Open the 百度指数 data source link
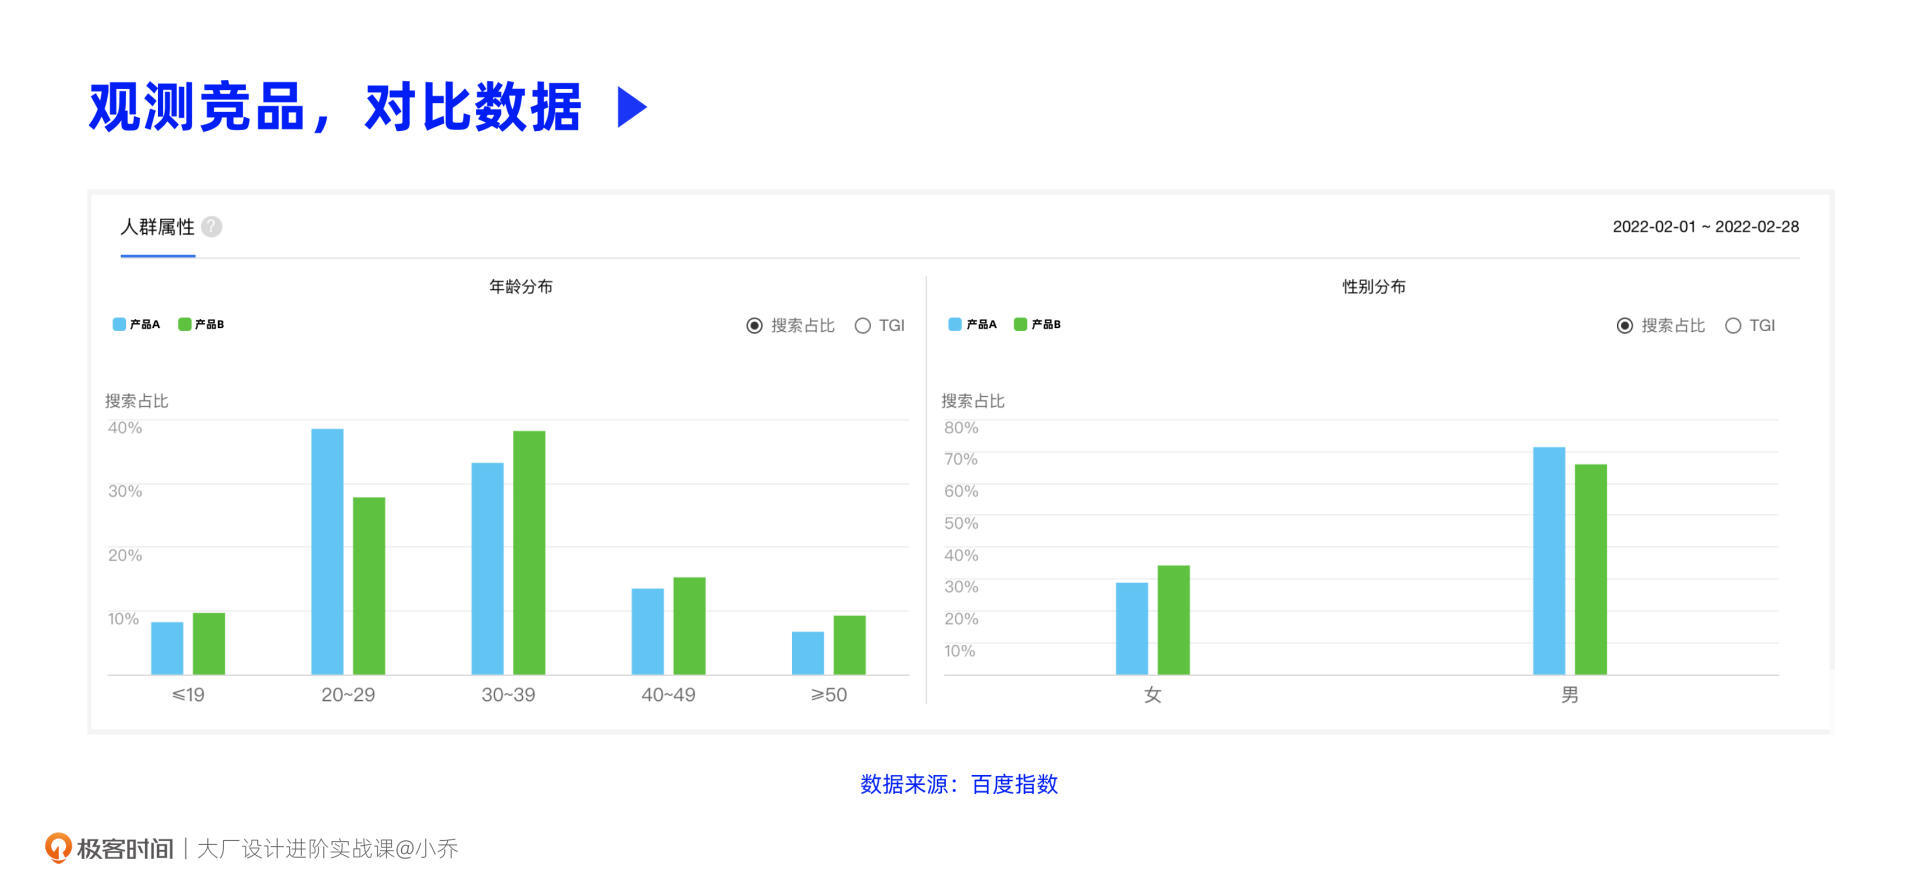The height and width of the screenshot is (892, 1920). (1014, 784)
